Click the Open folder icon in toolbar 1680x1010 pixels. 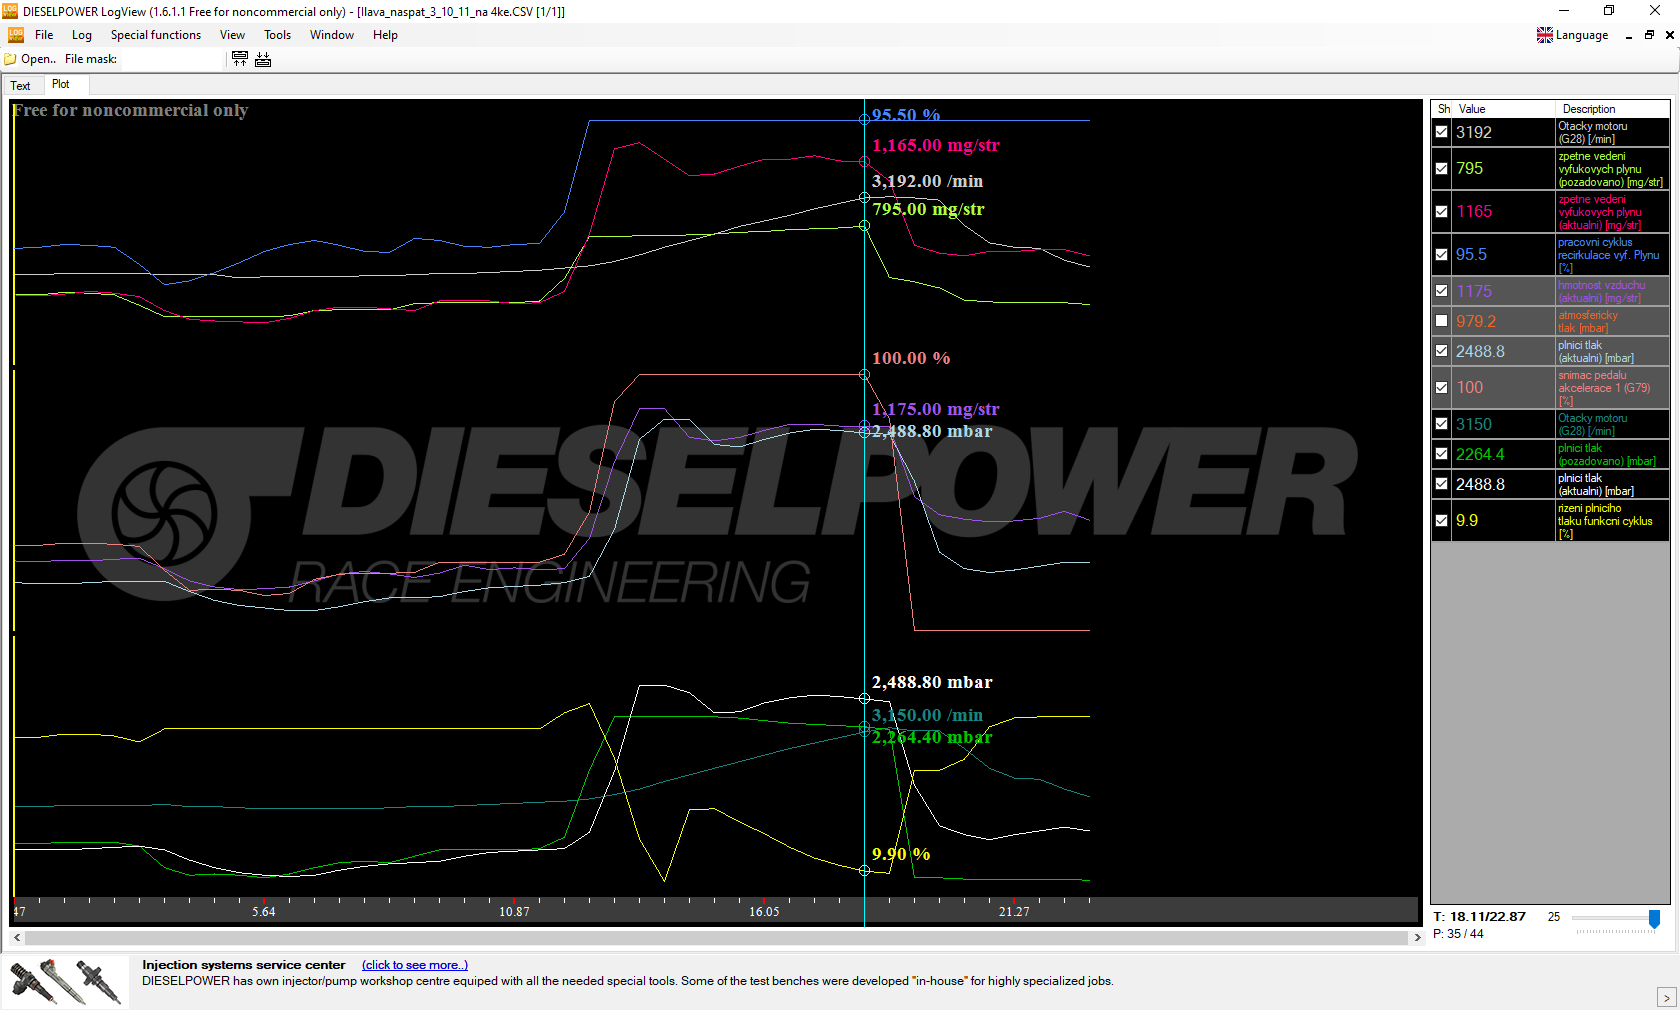[11, 59]
